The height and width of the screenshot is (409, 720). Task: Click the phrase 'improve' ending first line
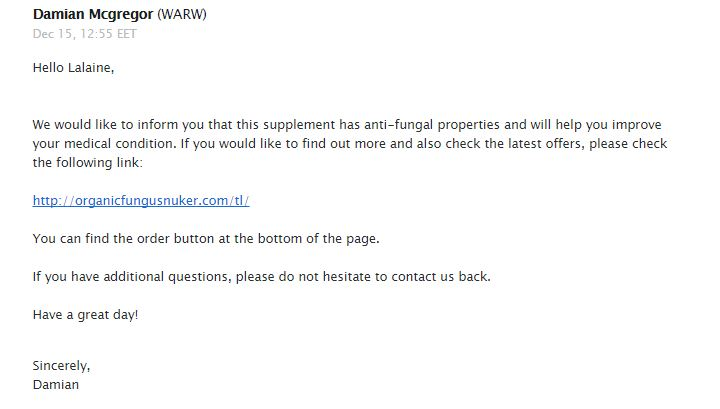[637, 125]
